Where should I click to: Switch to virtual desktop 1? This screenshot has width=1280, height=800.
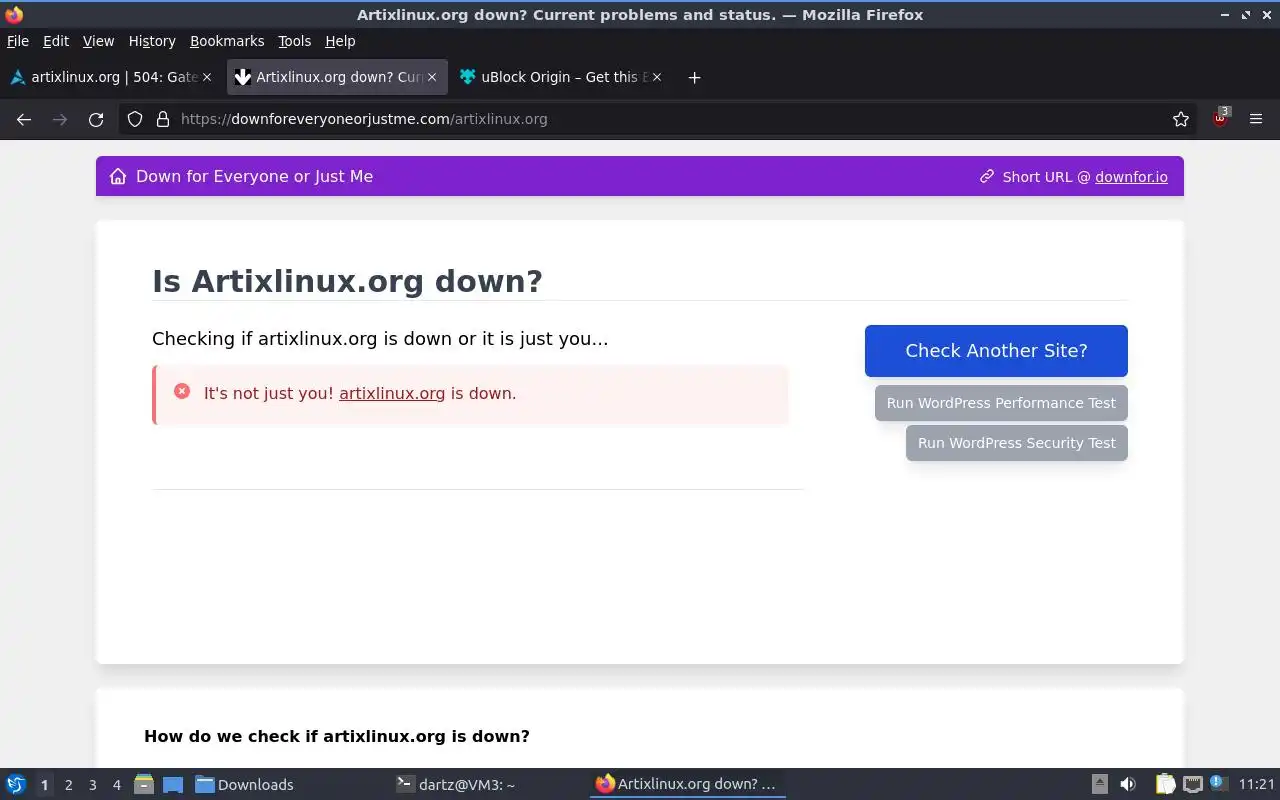tap(44, 785)
